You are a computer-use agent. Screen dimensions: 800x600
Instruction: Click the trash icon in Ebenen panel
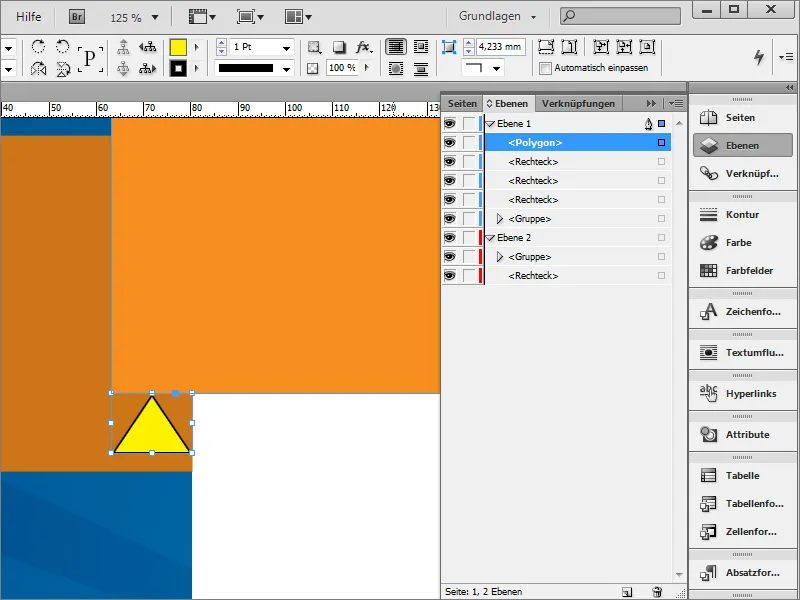[656, 590]
